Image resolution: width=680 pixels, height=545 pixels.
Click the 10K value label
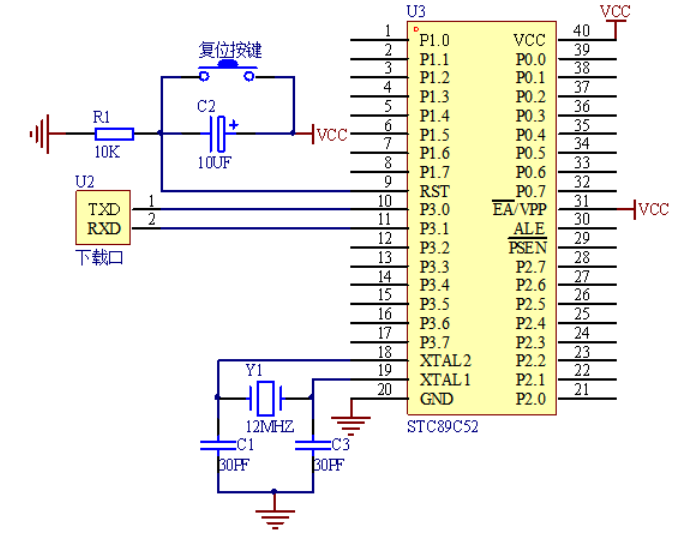[x=107, y=152]
